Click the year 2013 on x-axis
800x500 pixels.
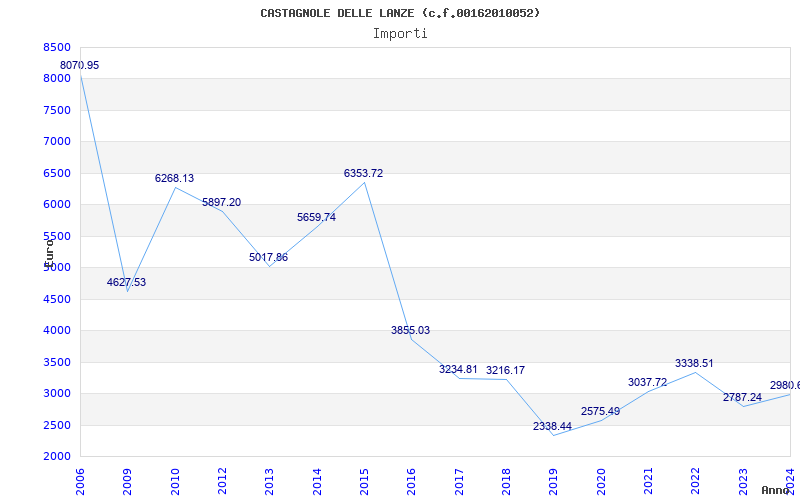coord(269,482)
